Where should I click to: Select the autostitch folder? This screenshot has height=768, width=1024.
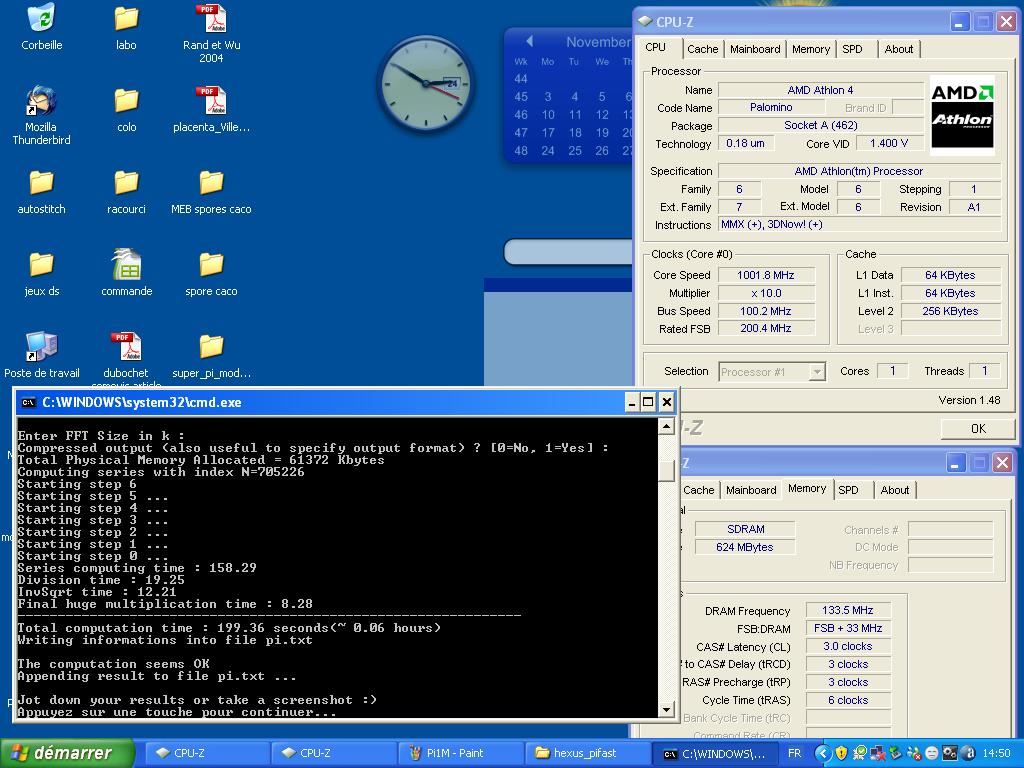coord(41,183)
